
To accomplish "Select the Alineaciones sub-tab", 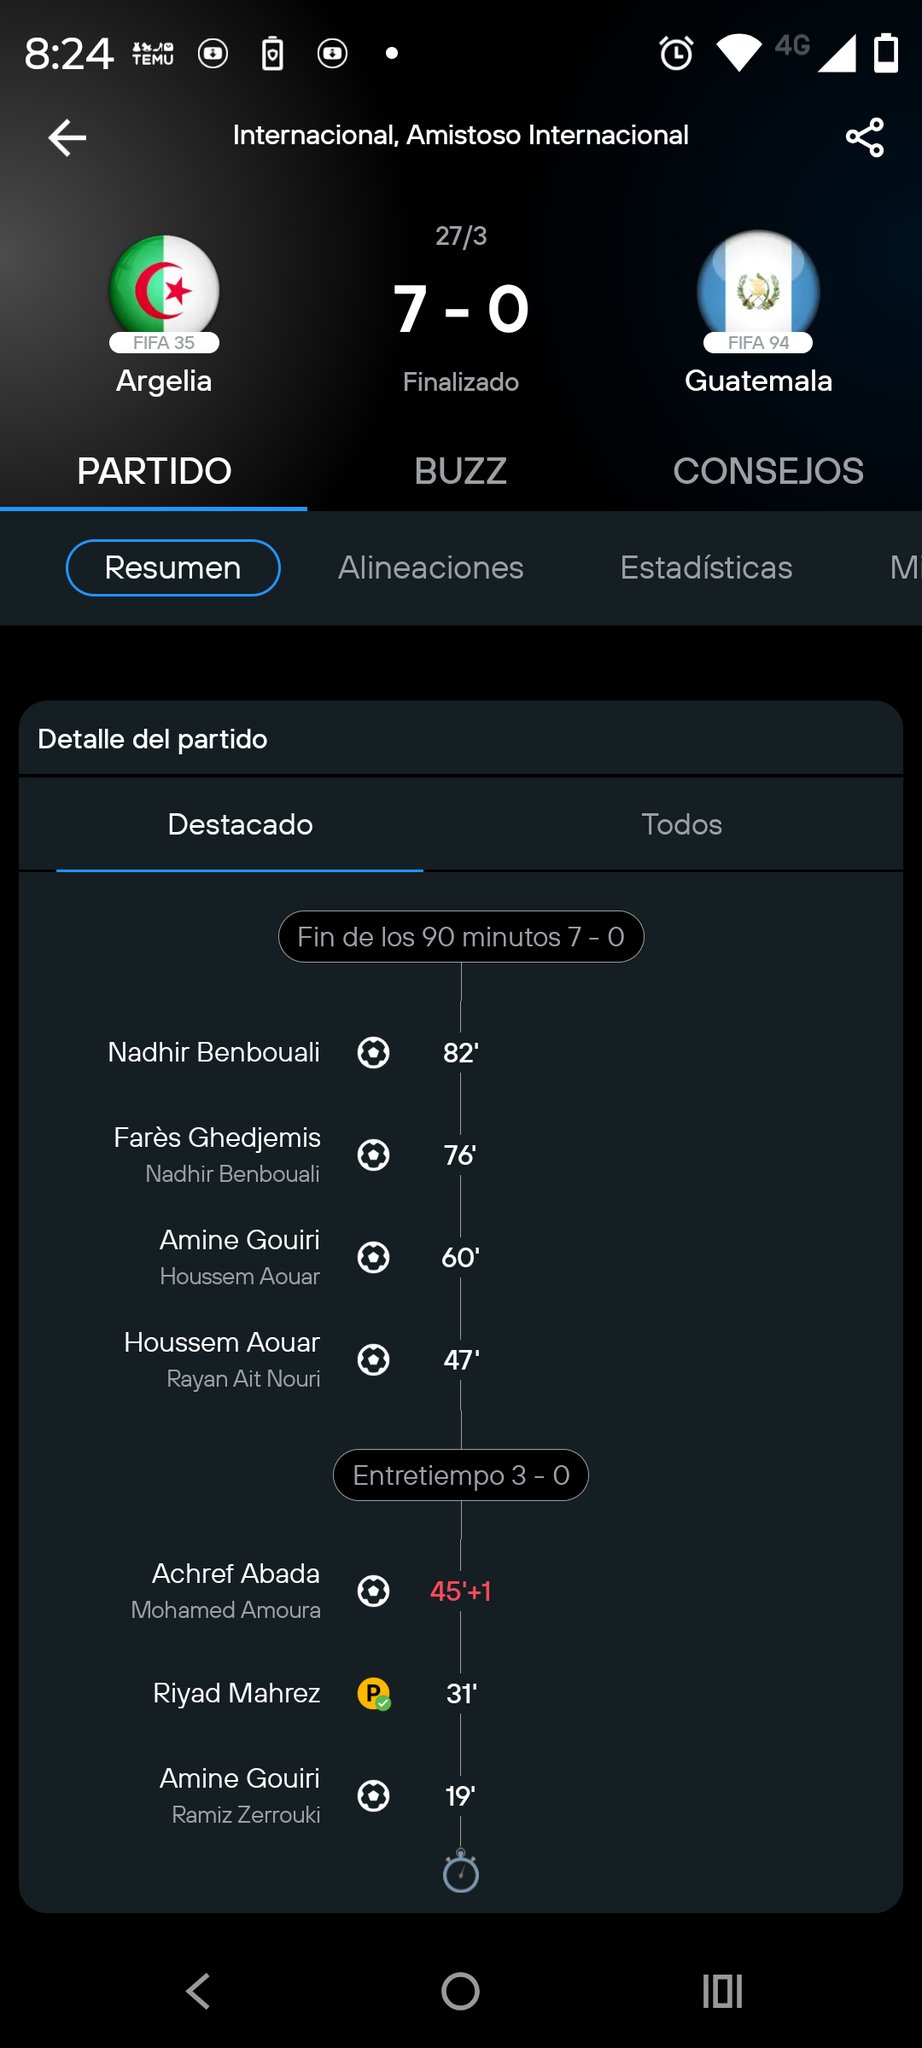I will pos(430,568).
